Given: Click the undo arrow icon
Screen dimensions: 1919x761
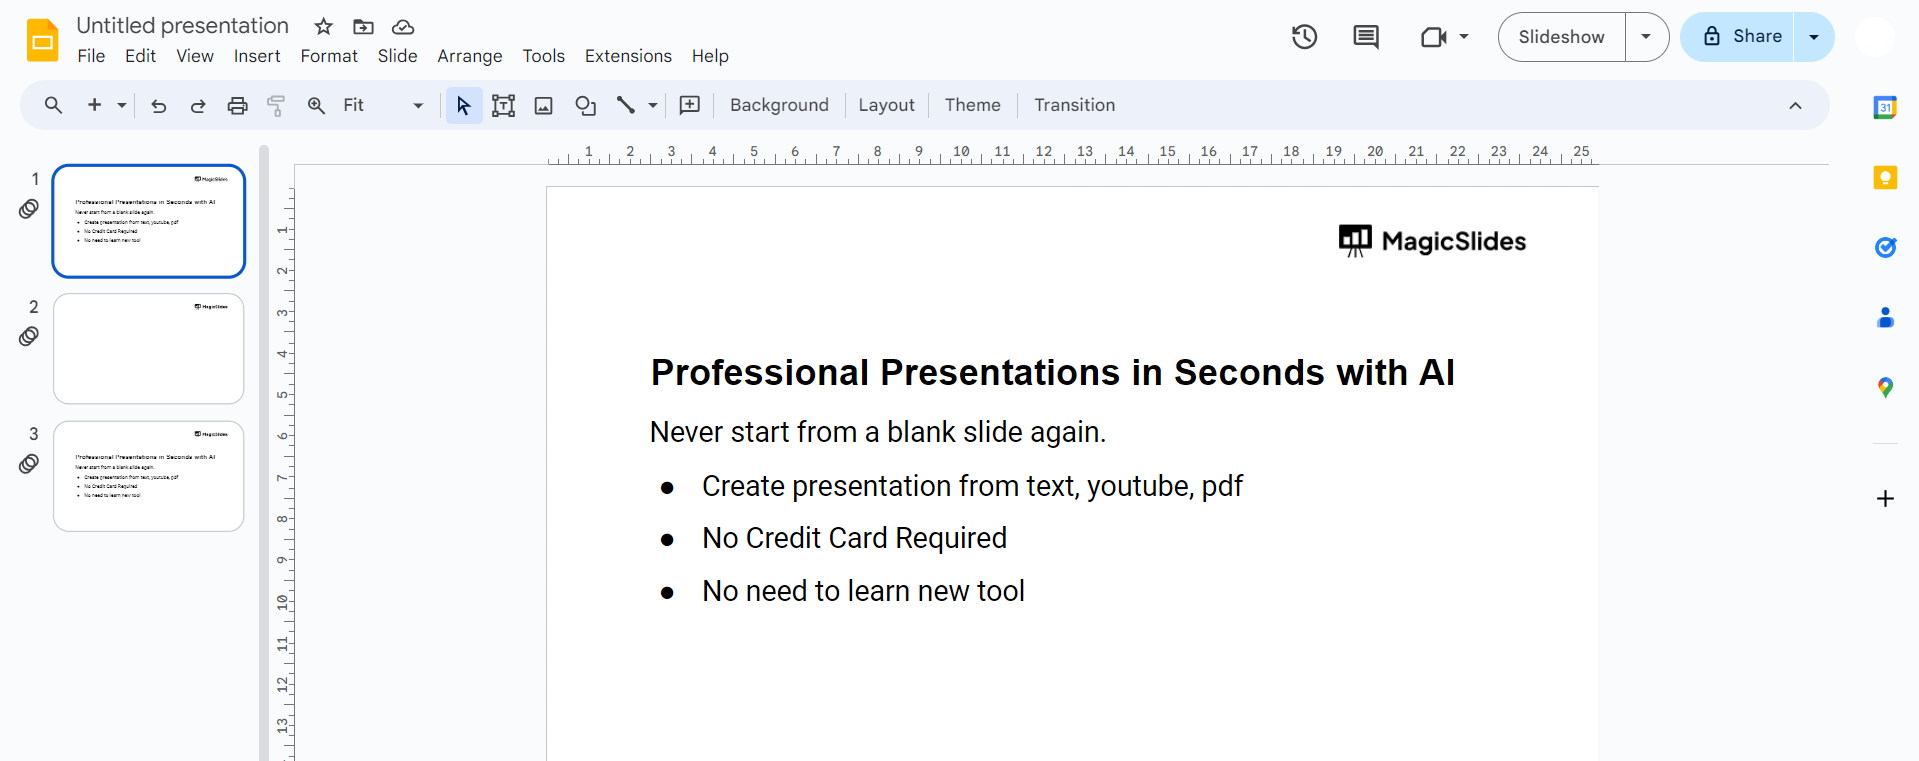Looking at the screenshot, I should pos(158,105).
